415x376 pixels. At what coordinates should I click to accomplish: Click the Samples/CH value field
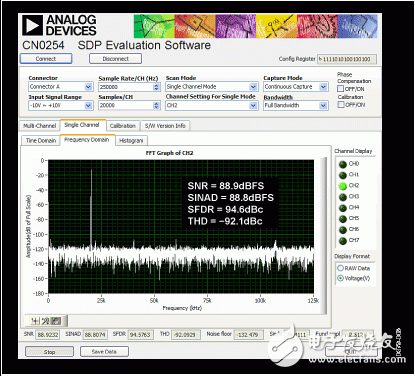tap(126, 106)
